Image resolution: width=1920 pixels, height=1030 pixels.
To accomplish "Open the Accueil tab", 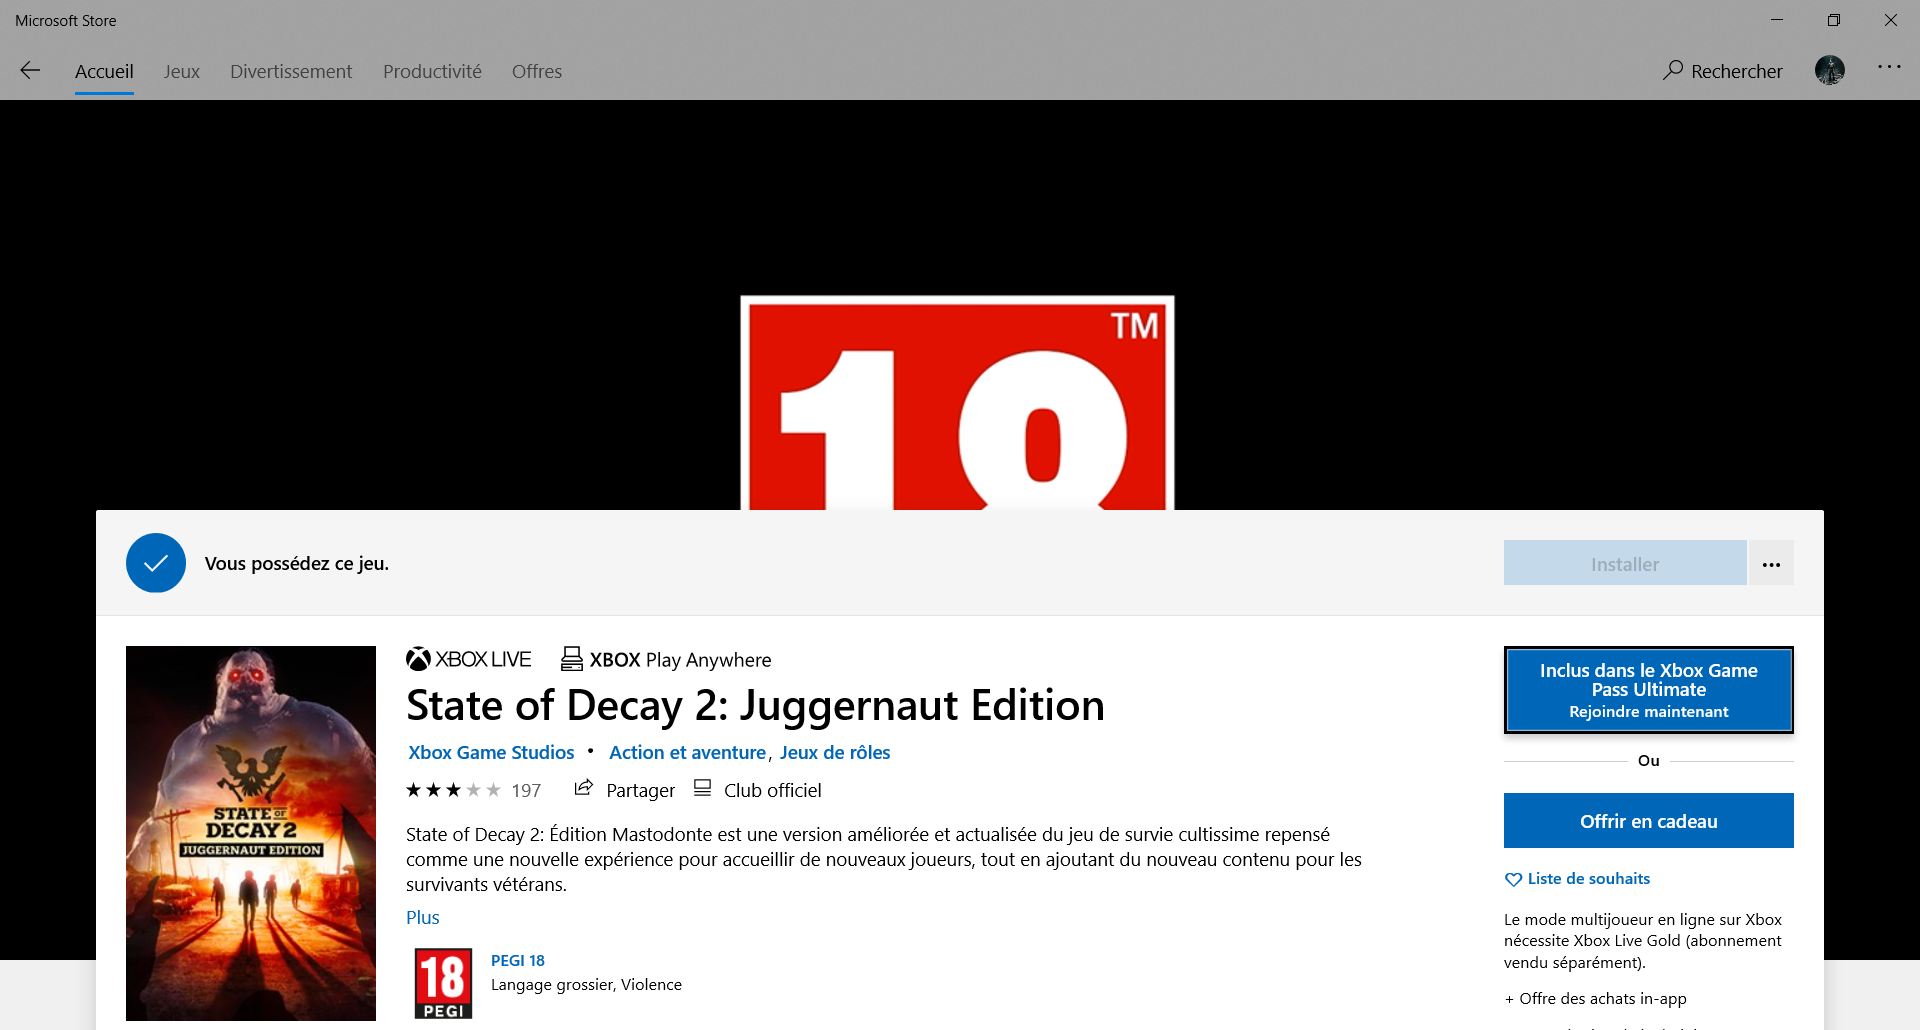I will click(x=104, y=71).
